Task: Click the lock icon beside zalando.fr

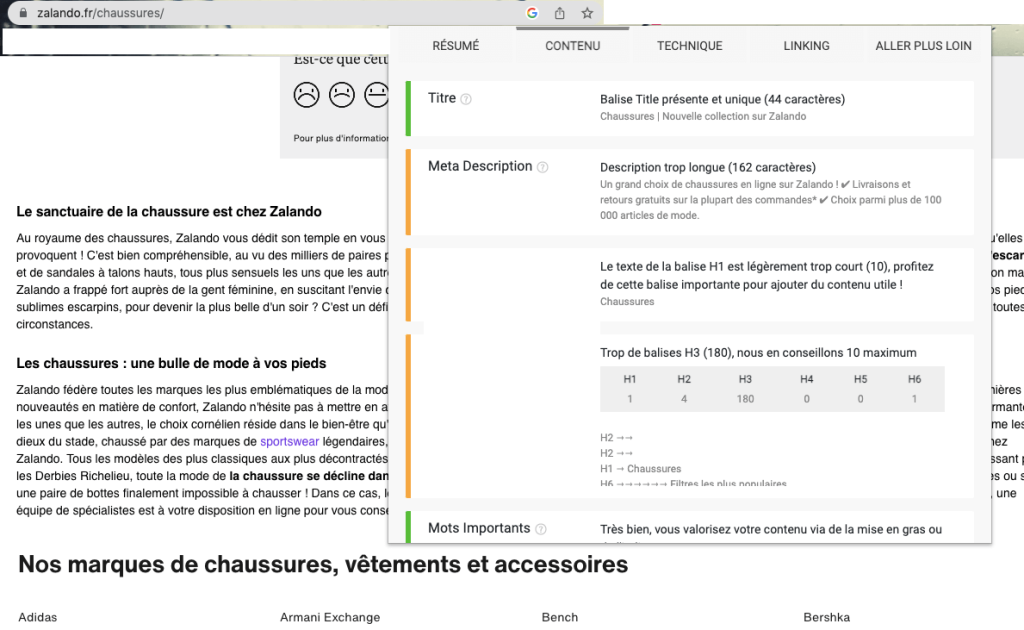Action: click(24, 12)
